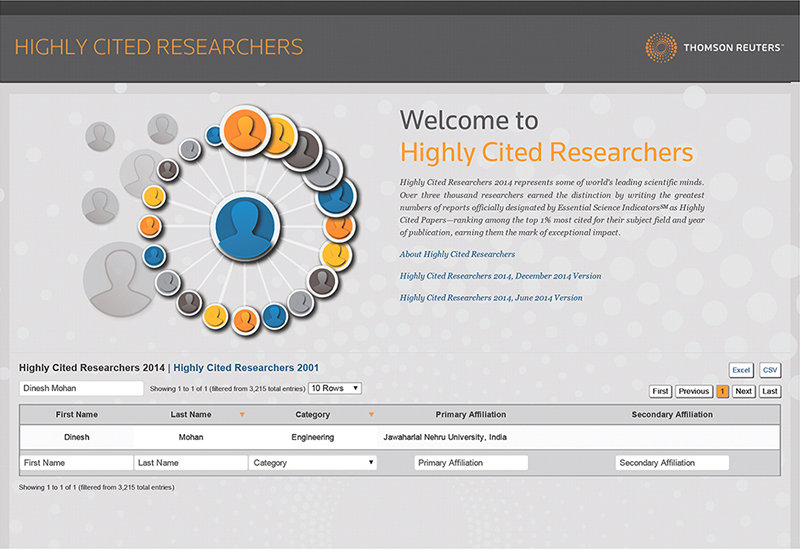Viewport: 800px width, 549px height.
Task: Click the Secondary Affiliation column header
Action: (x=672, y=415)
